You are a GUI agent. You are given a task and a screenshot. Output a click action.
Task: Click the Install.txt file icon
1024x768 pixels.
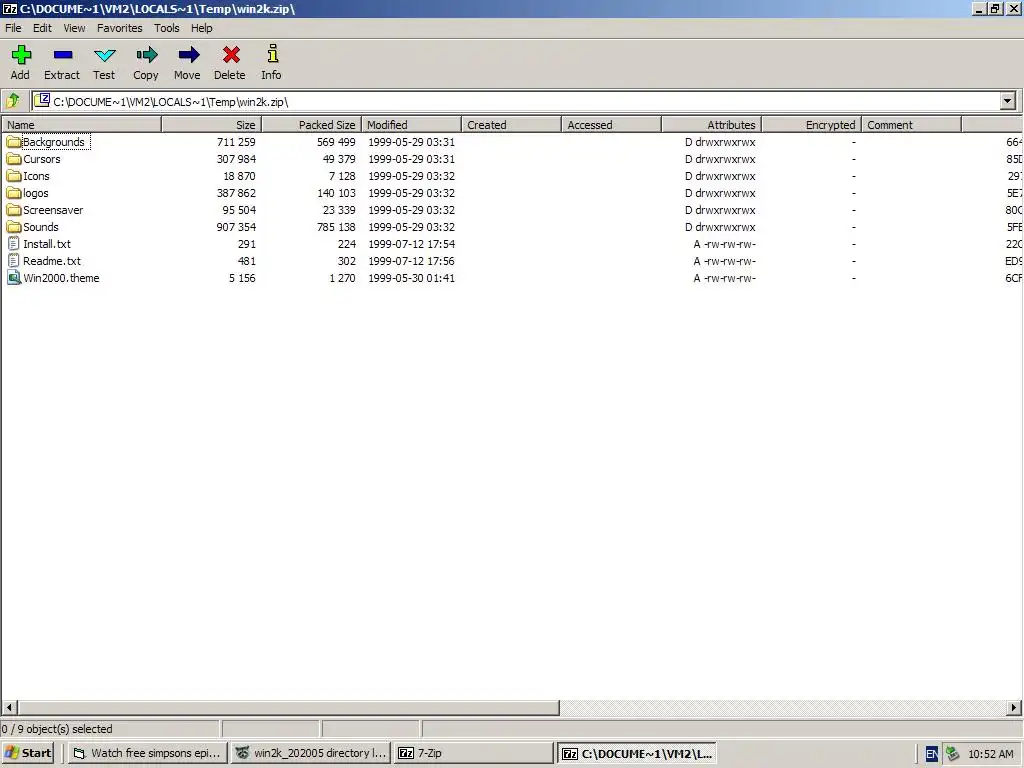click(14, 244)
